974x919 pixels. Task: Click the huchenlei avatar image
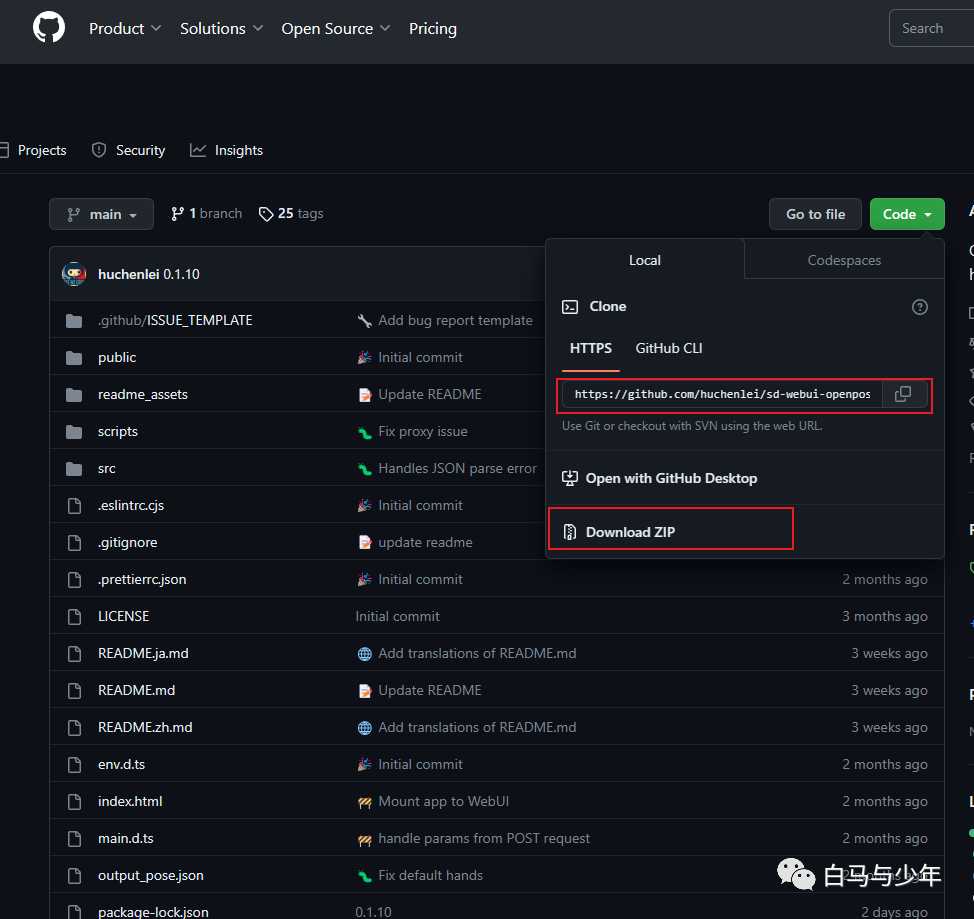click(x=74, y=274)
